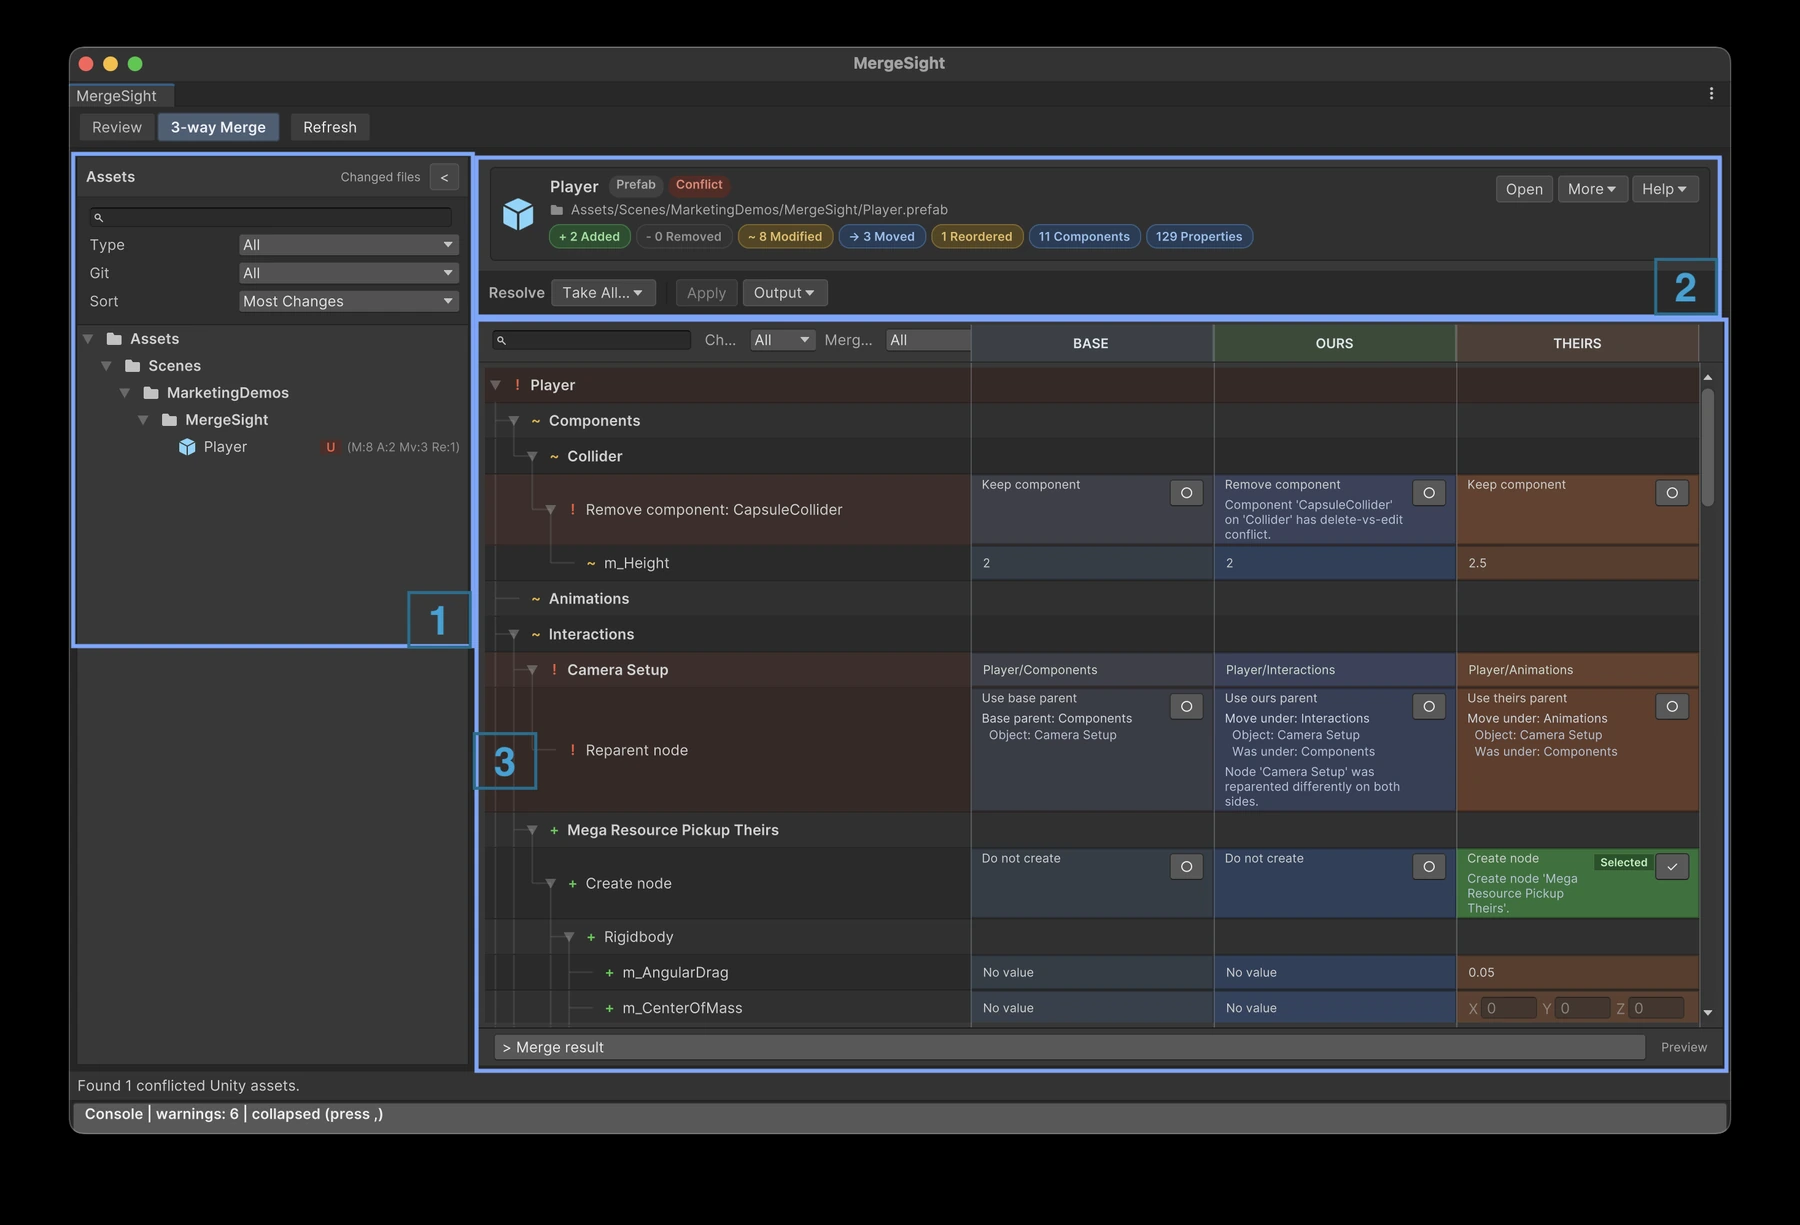
Task: Collapse the Rigidbody node
Action: (x=569, y=937)
